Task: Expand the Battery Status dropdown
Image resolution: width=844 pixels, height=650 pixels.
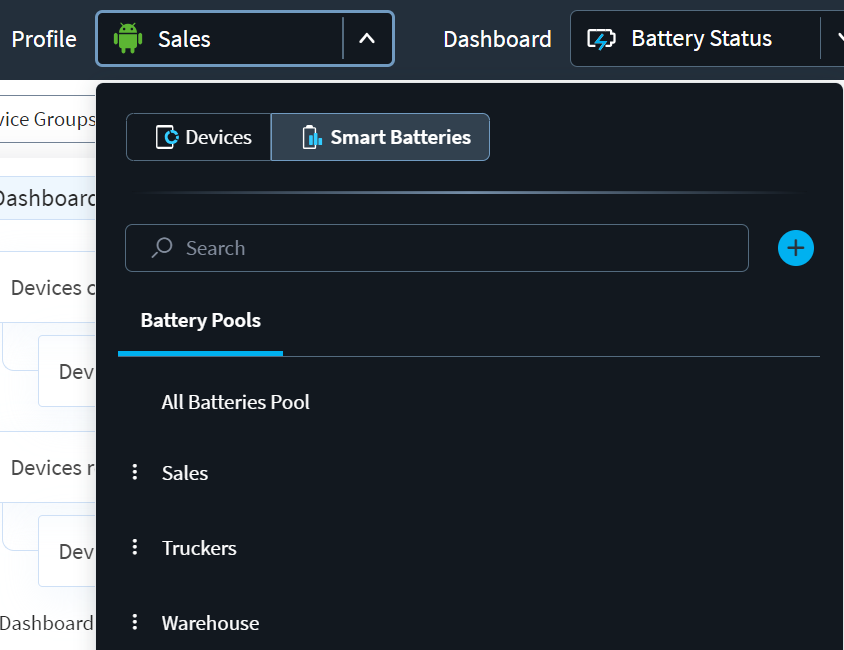Action: 838,38
